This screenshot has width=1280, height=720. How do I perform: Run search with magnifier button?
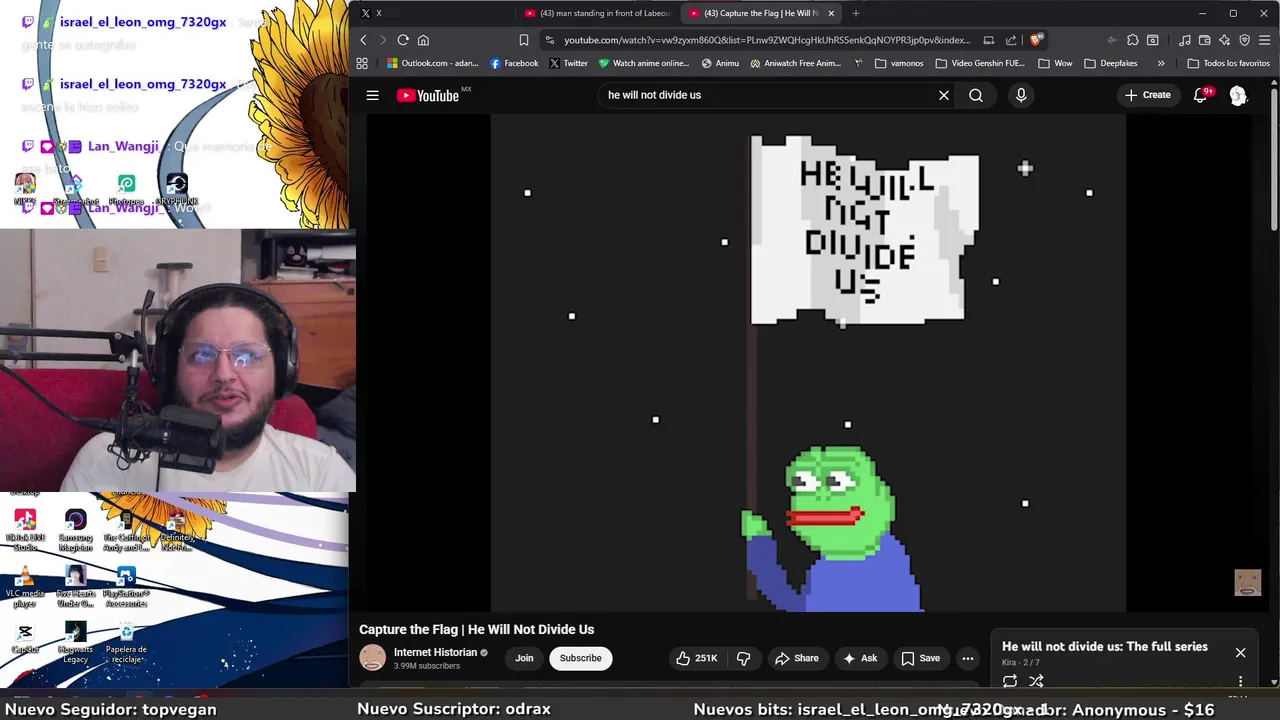point(976,95)
